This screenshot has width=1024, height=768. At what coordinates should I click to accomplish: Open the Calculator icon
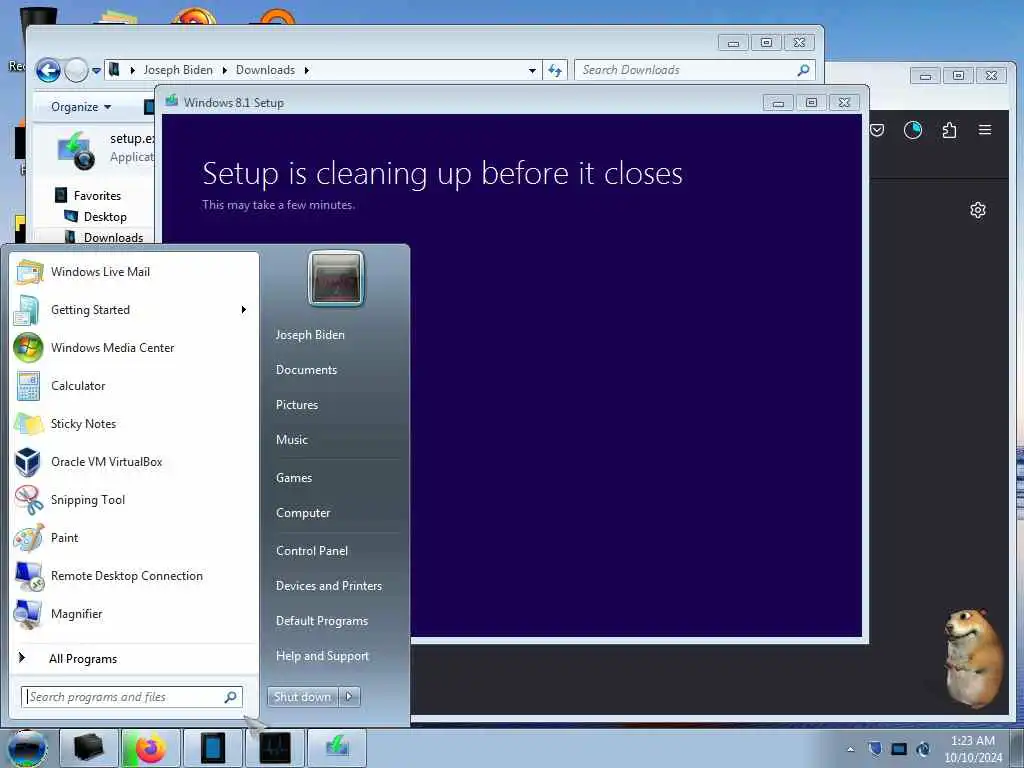tap(28, 386)
